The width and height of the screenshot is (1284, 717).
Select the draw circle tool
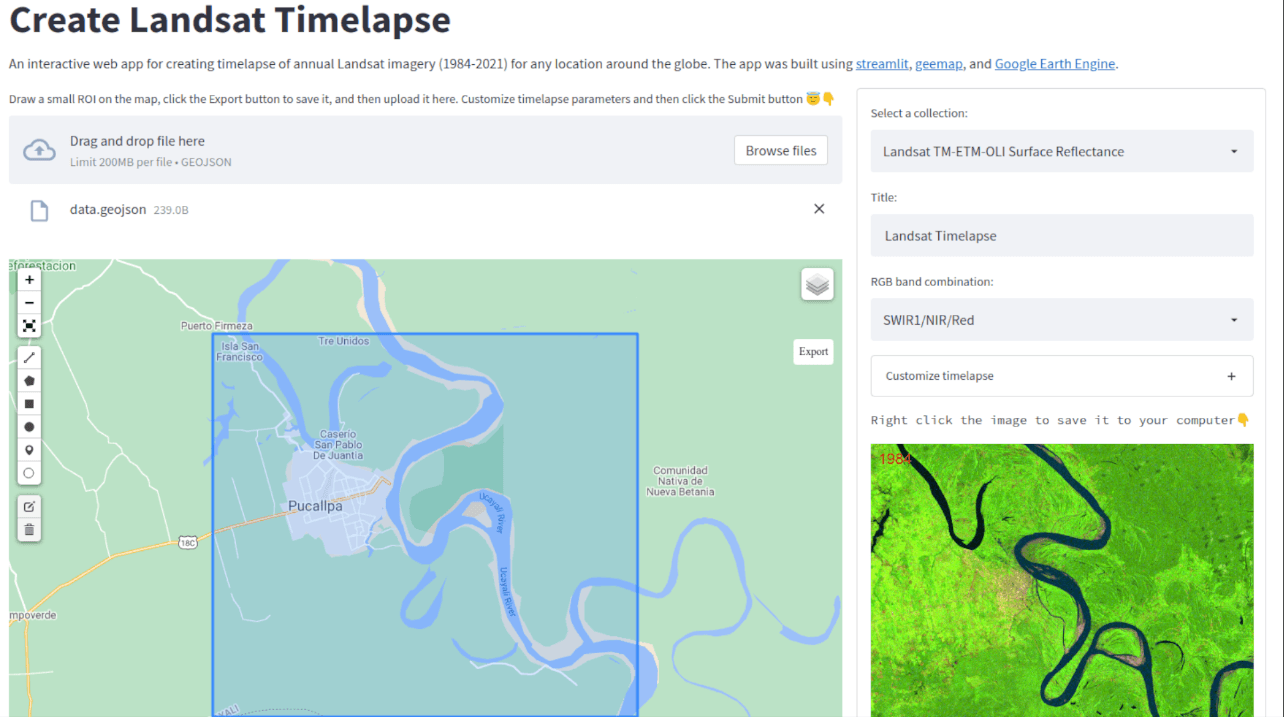click(29, 426)
